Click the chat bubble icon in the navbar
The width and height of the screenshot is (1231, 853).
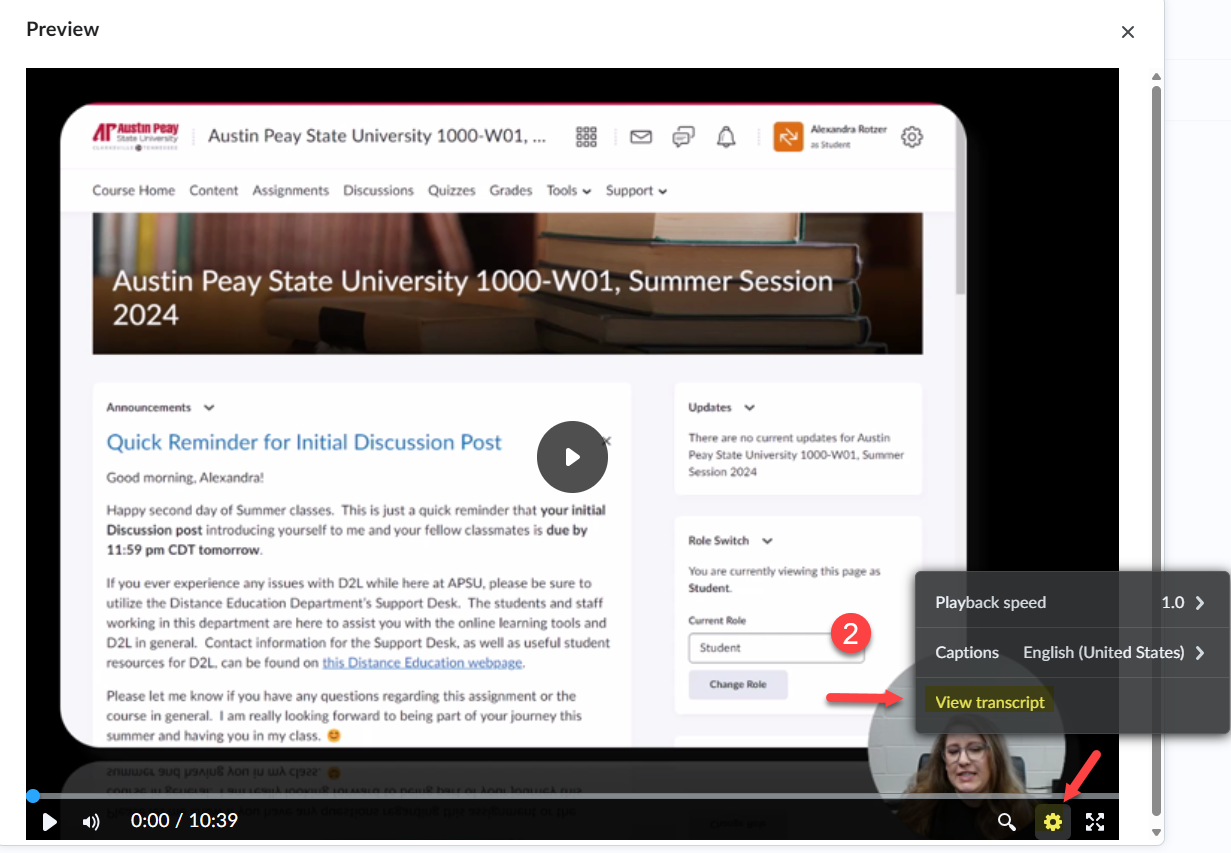pyautogui.click(x=683, y=137)
